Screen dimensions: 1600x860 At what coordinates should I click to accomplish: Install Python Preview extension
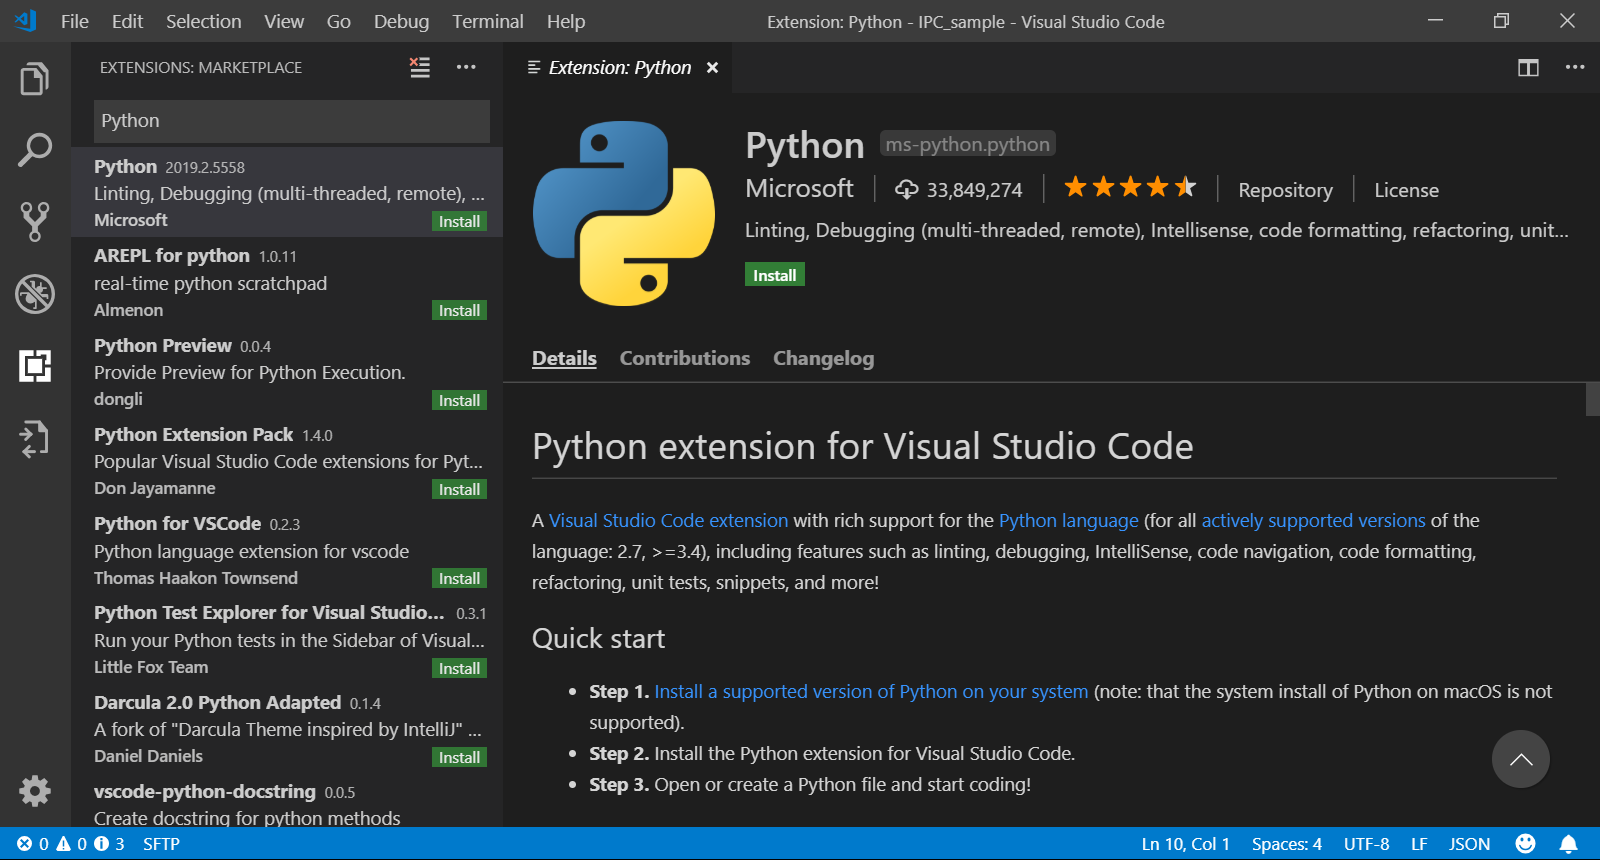tap(459, 400)
